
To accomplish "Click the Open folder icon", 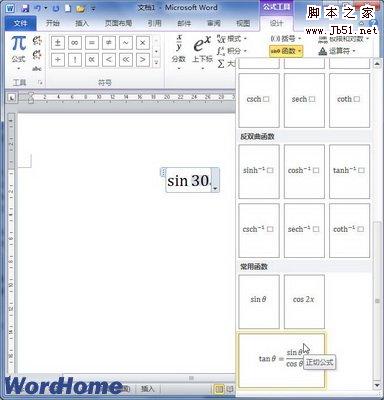I will [x=80, y=9].
